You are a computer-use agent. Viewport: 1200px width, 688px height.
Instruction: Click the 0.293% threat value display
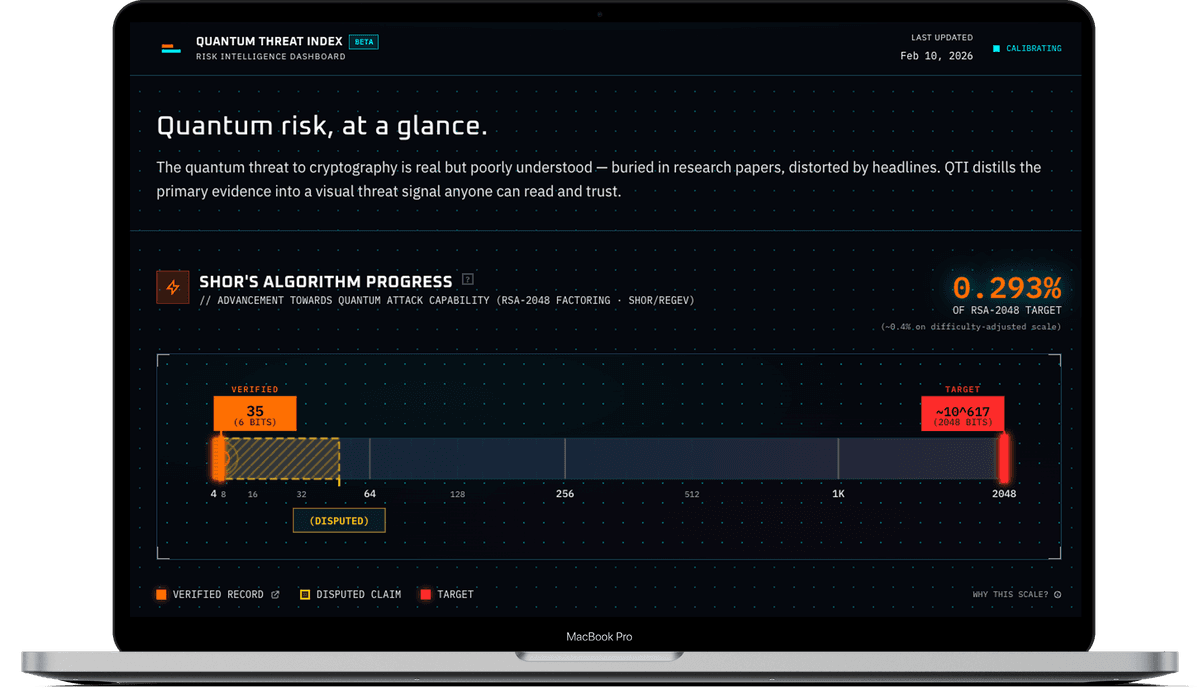(1006, 289)
